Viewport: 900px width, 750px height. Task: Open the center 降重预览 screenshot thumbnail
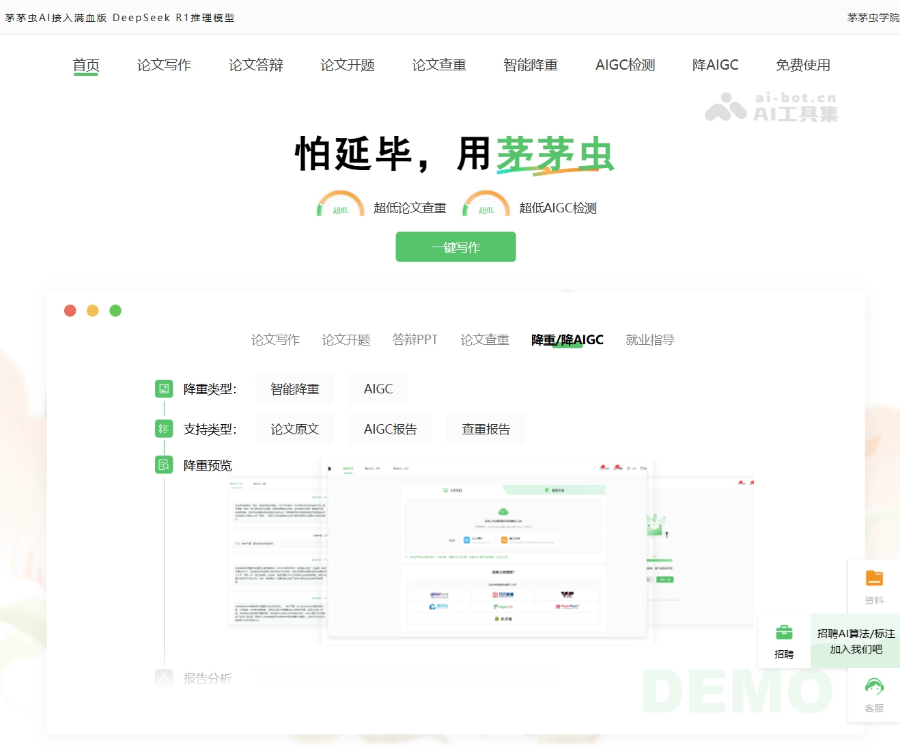[487, 549]
